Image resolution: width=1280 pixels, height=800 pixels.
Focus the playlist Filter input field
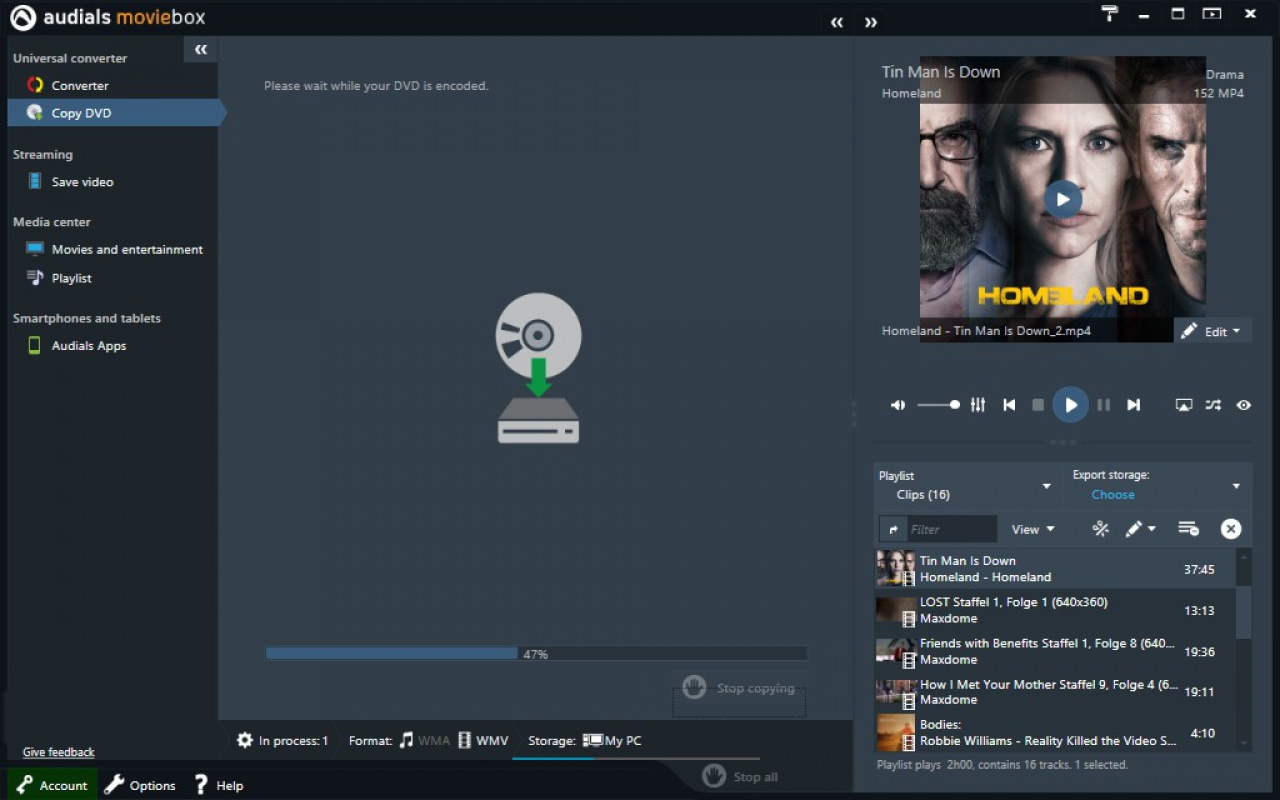tap(952, 529)
